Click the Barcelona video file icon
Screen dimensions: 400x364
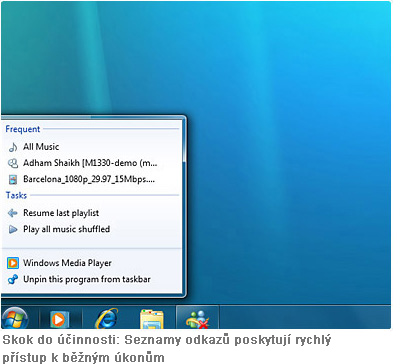13,180
